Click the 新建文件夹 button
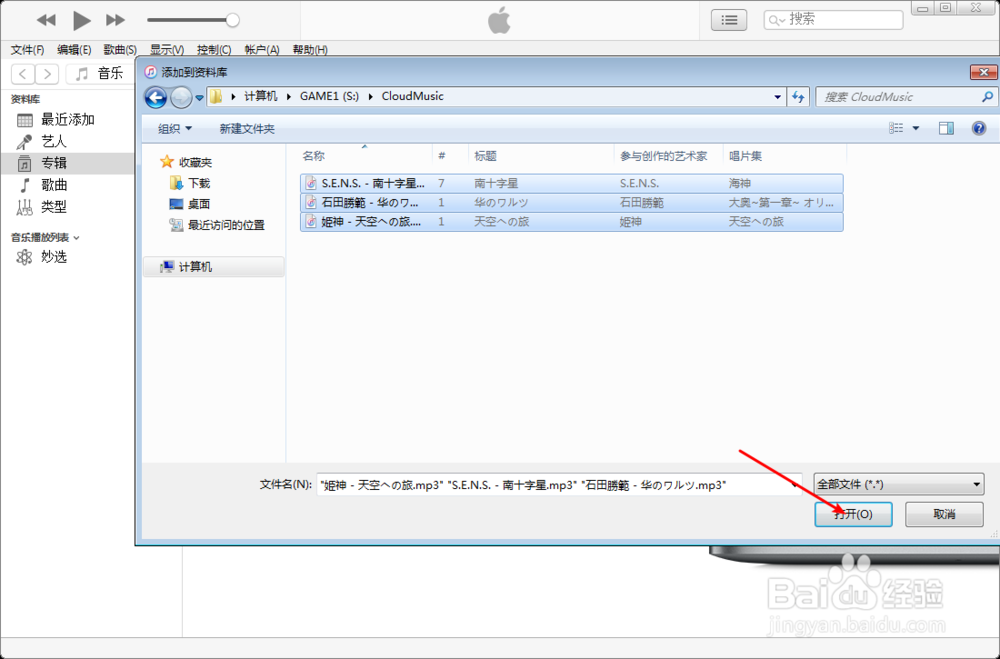This screenshot has width=1000, height=659. 247,129
